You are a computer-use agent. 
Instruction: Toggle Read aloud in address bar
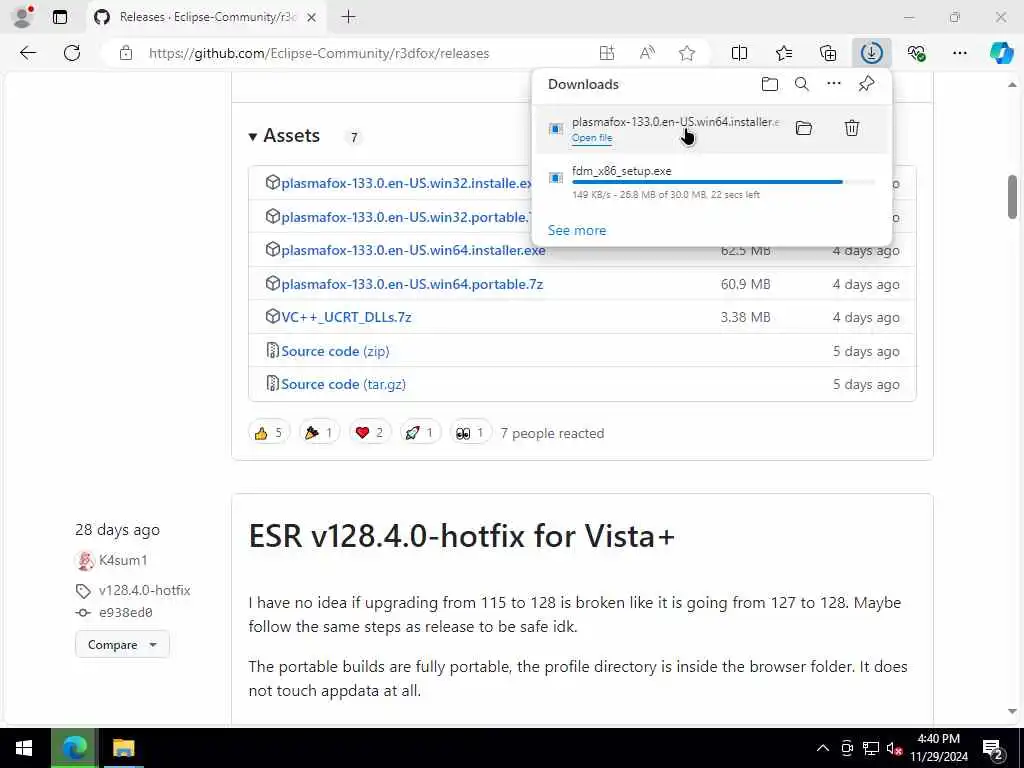tap(647, 54)
